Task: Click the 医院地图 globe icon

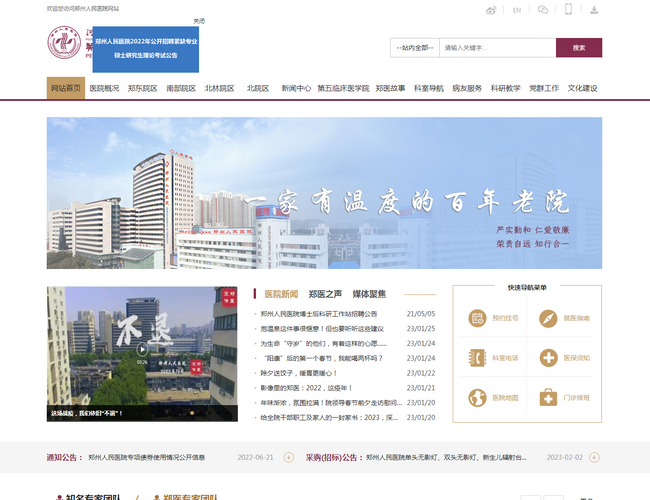Action: pyautogui.click(x=477, y=398)
